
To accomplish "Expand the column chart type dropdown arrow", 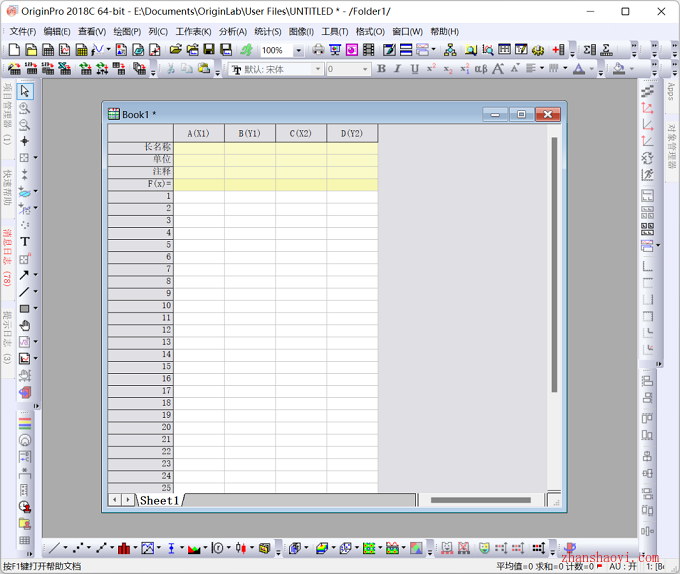I will 135,548.
